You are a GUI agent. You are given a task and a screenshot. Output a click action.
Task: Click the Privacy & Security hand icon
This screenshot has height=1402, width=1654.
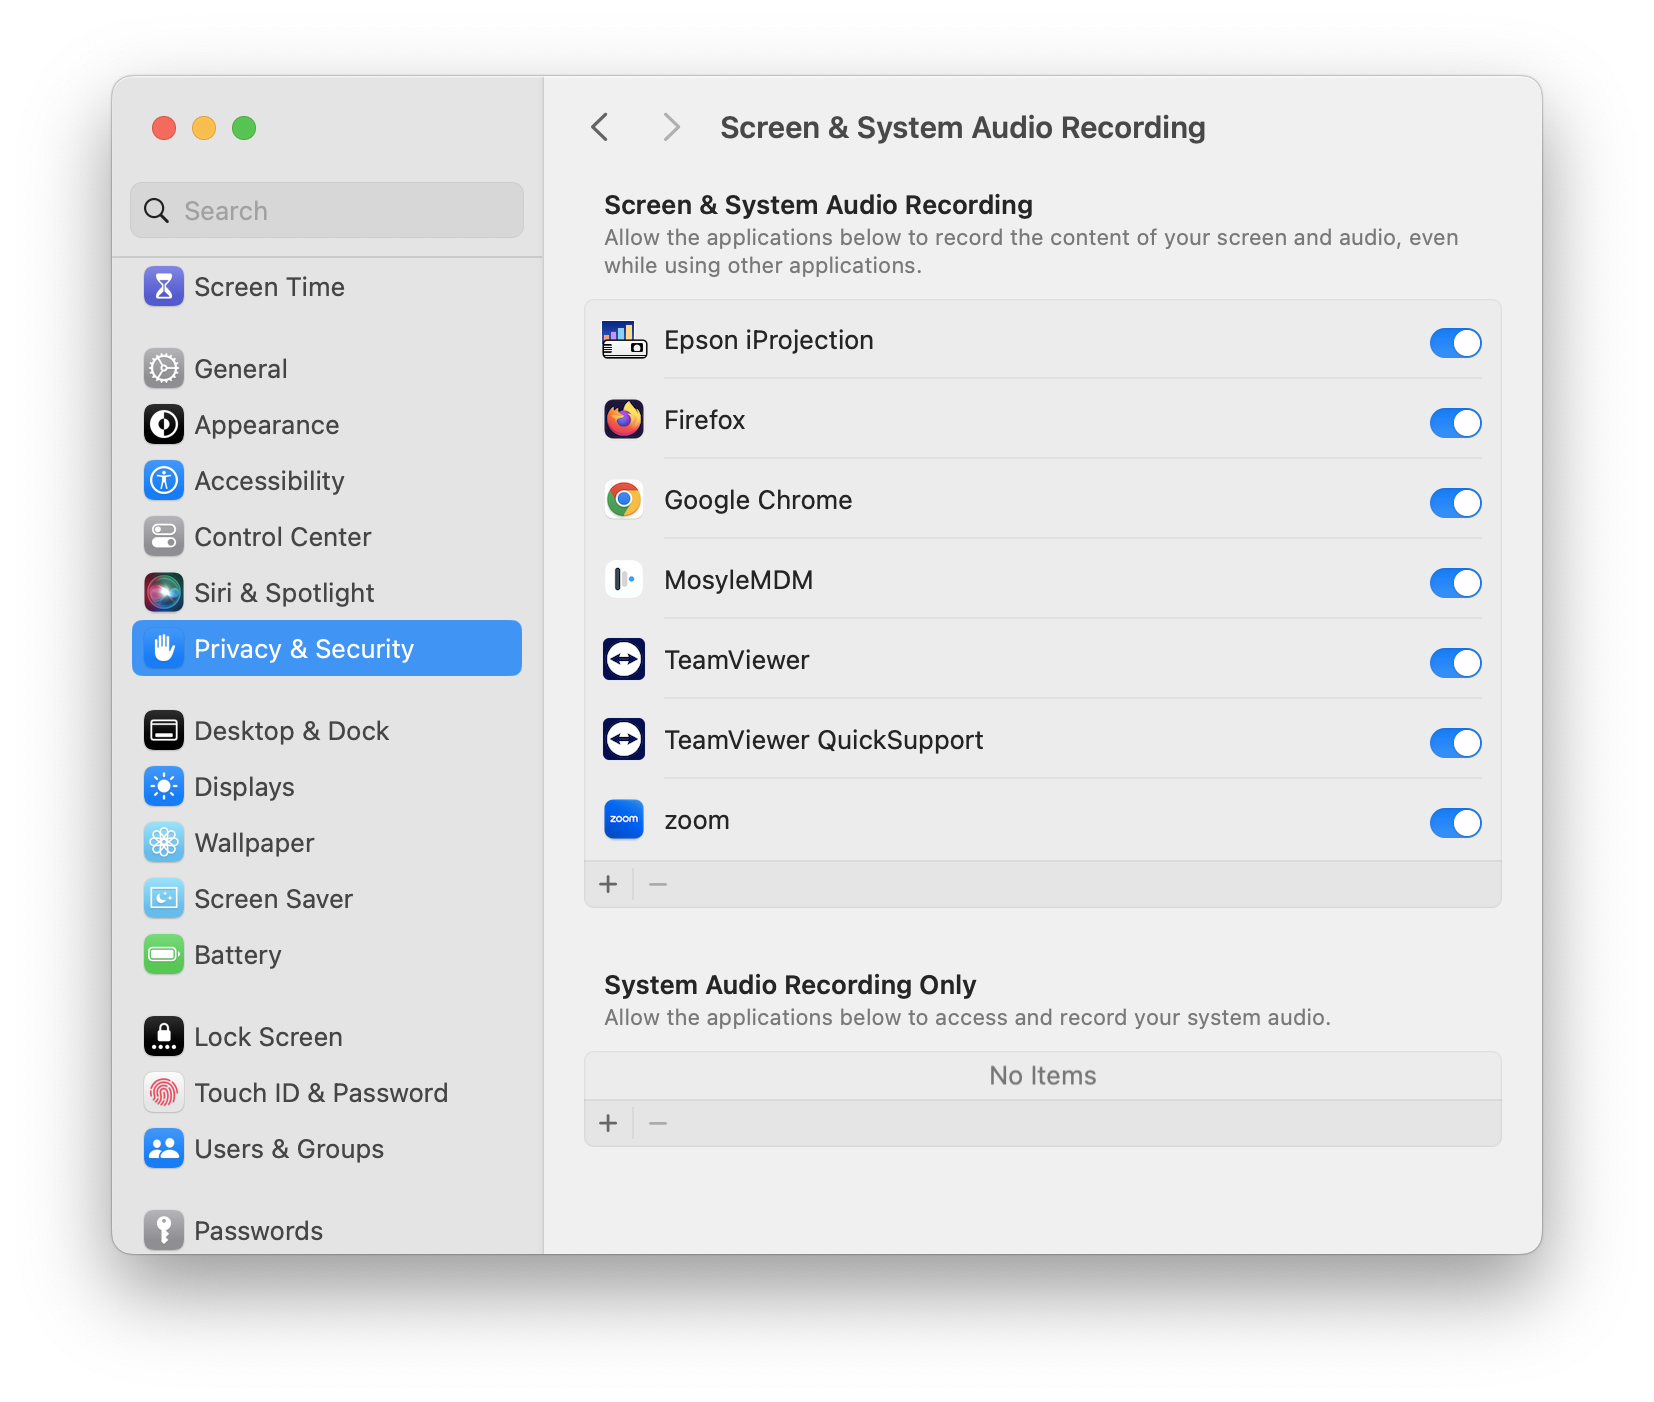click(164, 649)
